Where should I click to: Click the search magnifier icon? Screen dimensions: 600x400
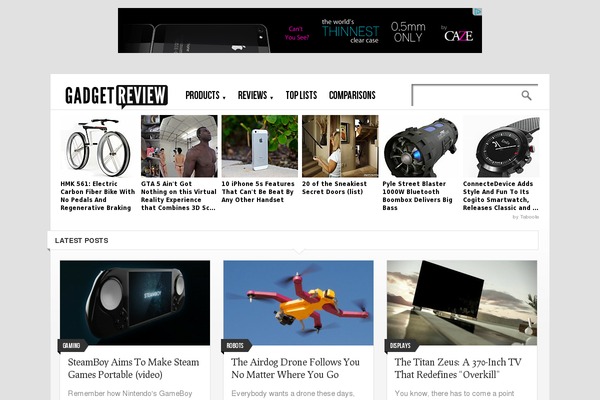pyautogui.click(x=527, y=95)
